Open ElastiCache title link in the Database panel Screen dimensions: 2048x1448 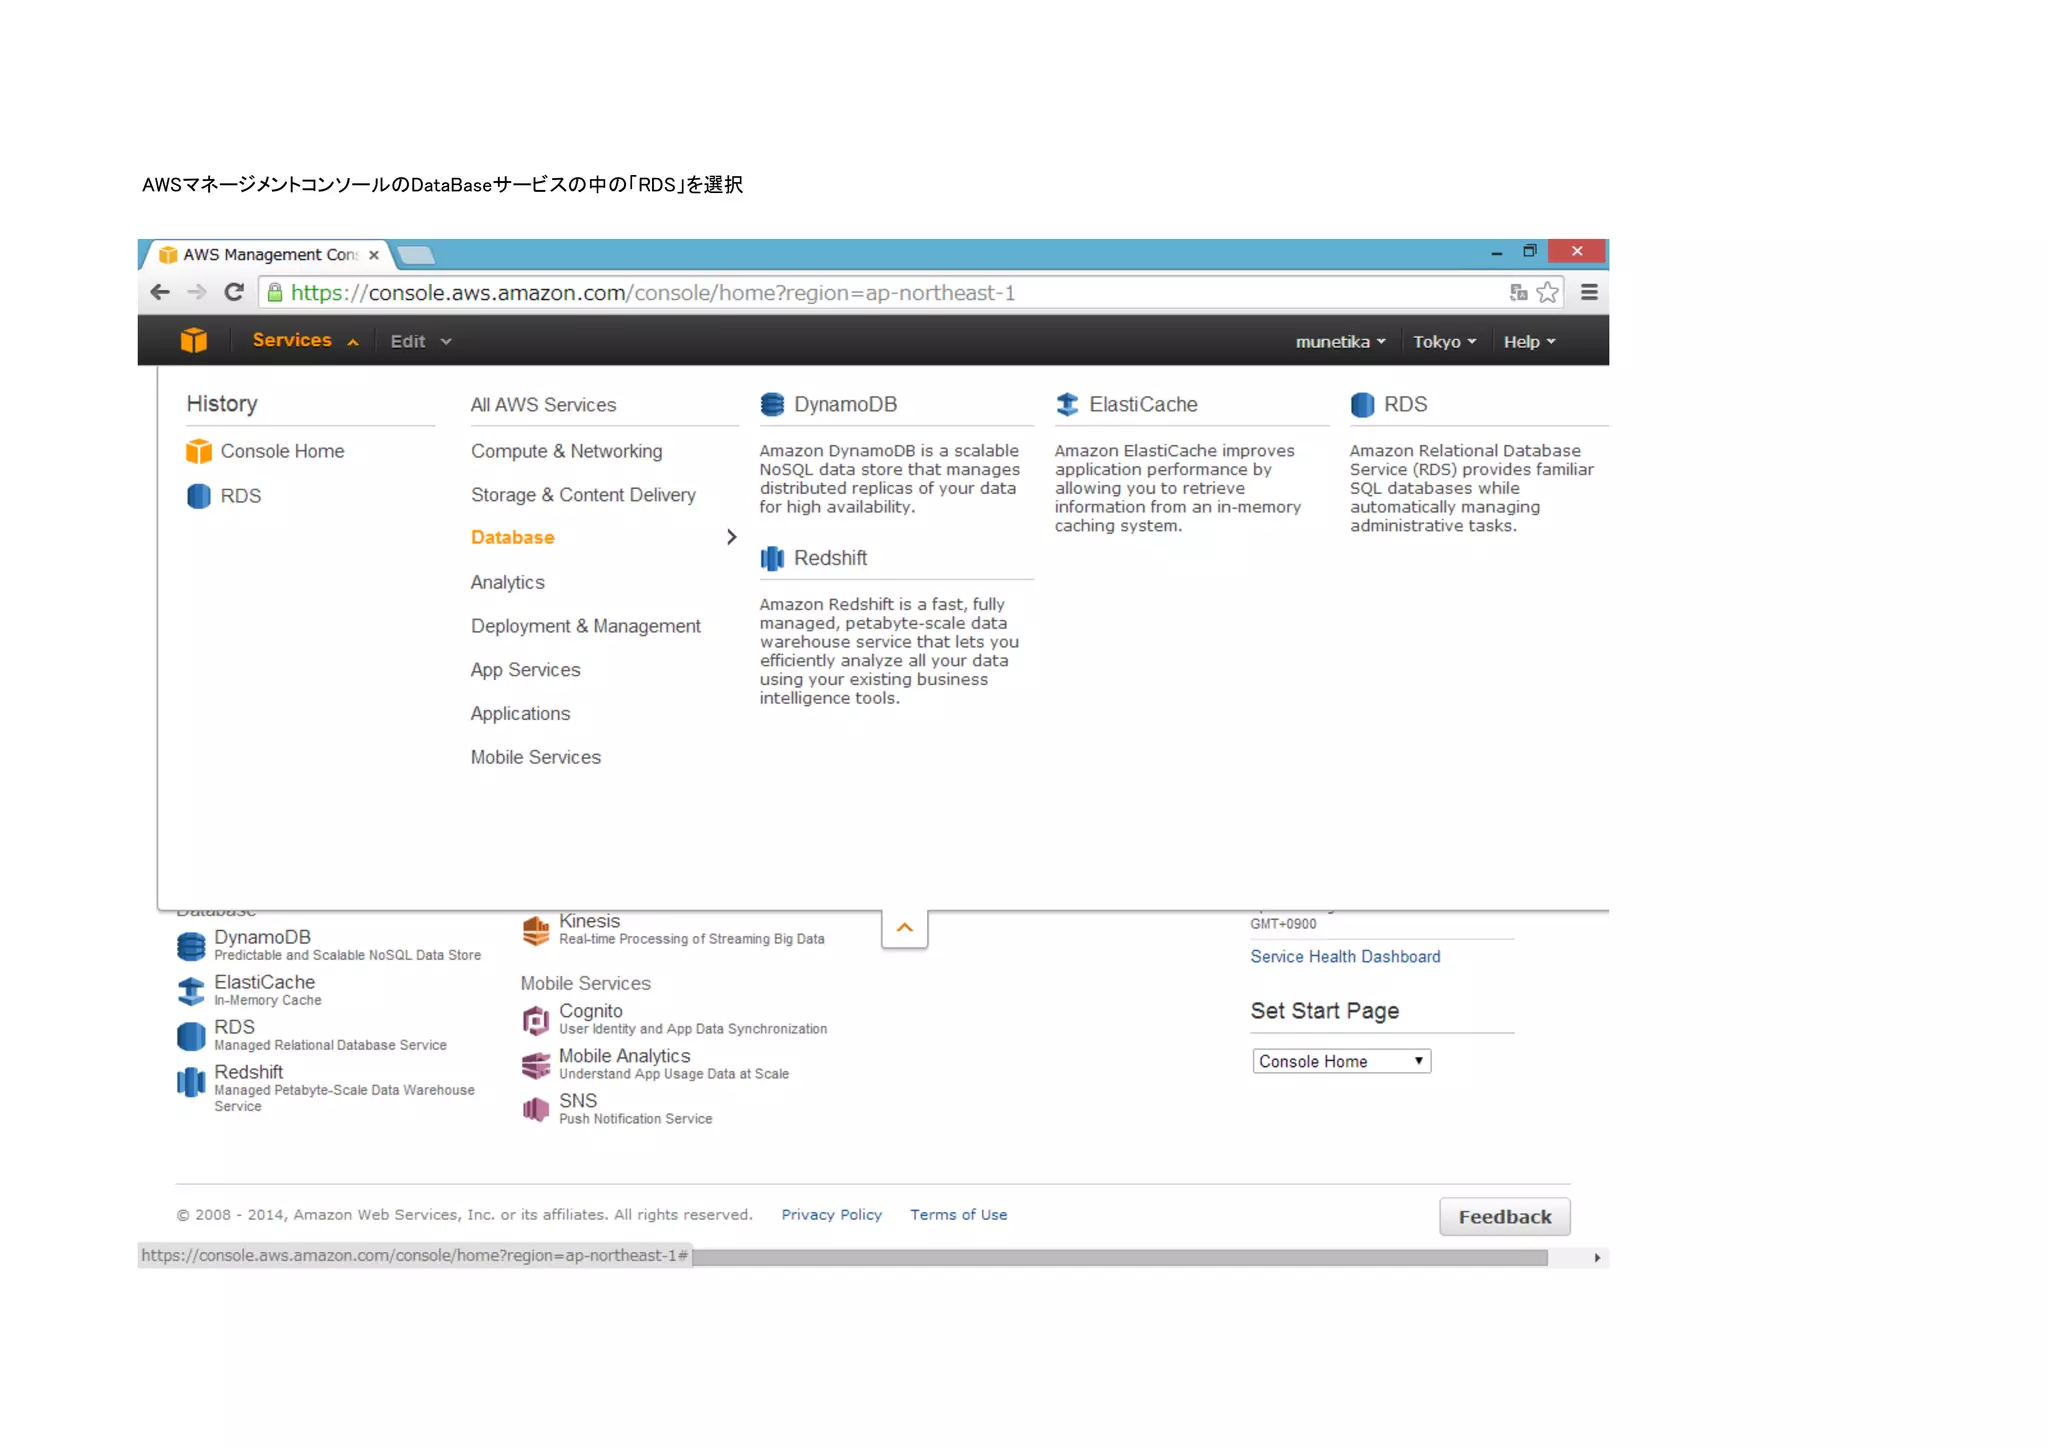pos(1143,405)
